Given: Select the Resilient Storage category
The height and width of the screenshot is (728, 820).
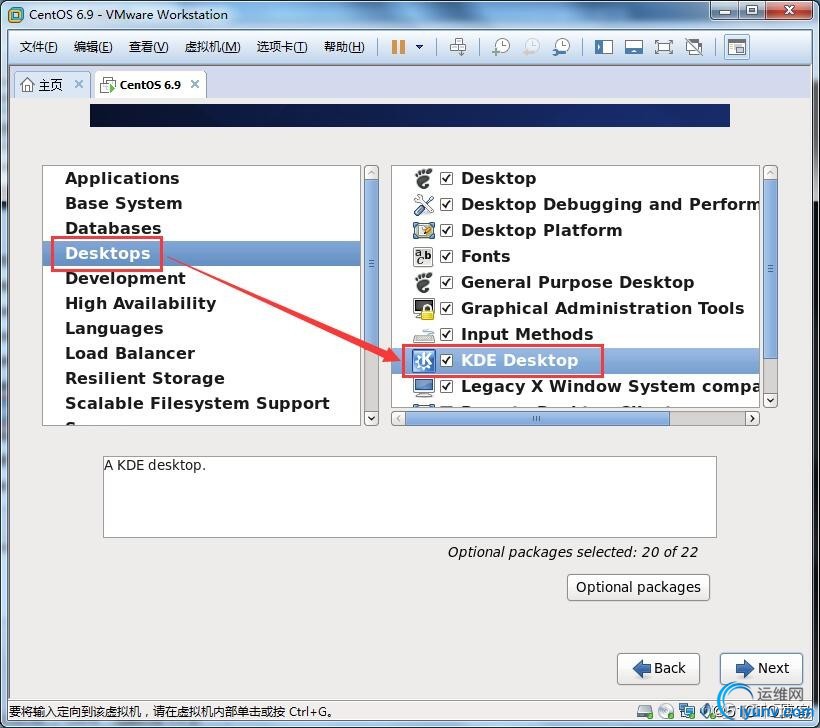Looking at the screenshot, I should (x=201, y=379).
